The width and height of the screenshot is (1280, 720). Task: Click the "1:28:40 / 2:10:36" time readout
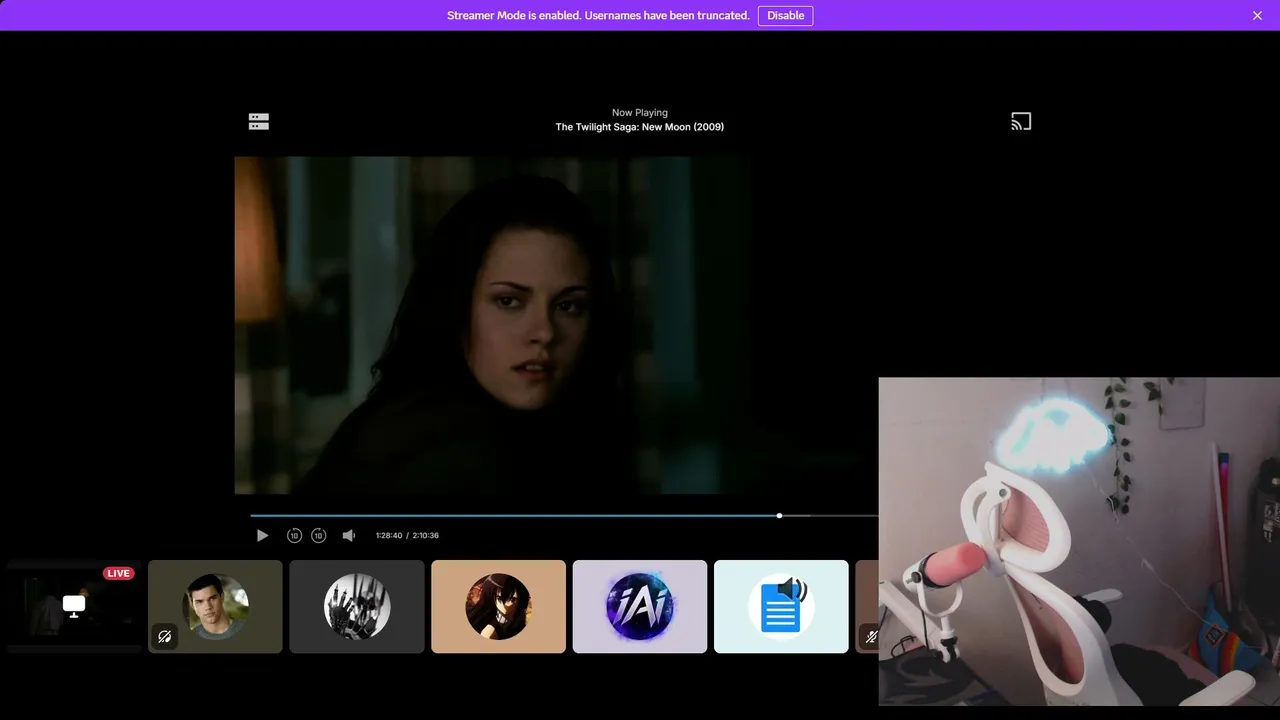point(407,535)
